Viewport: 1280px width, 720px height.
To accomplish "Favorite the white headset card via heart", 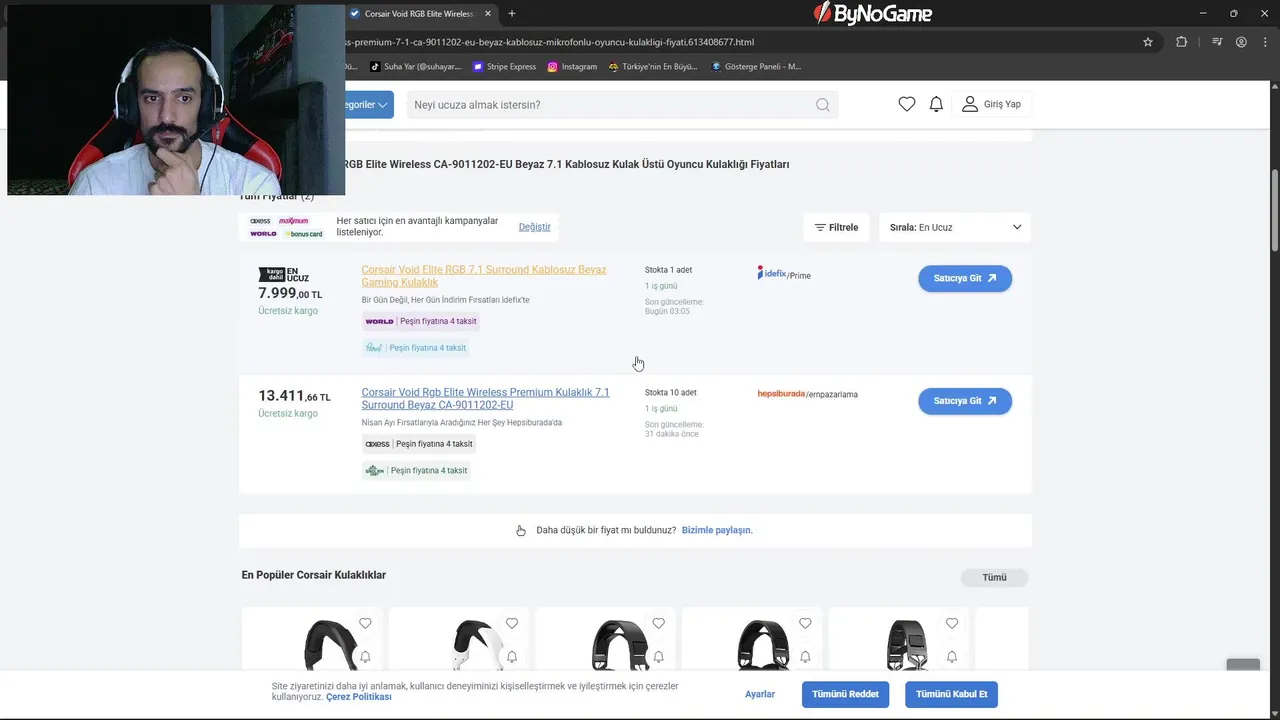I will (512, 623).
